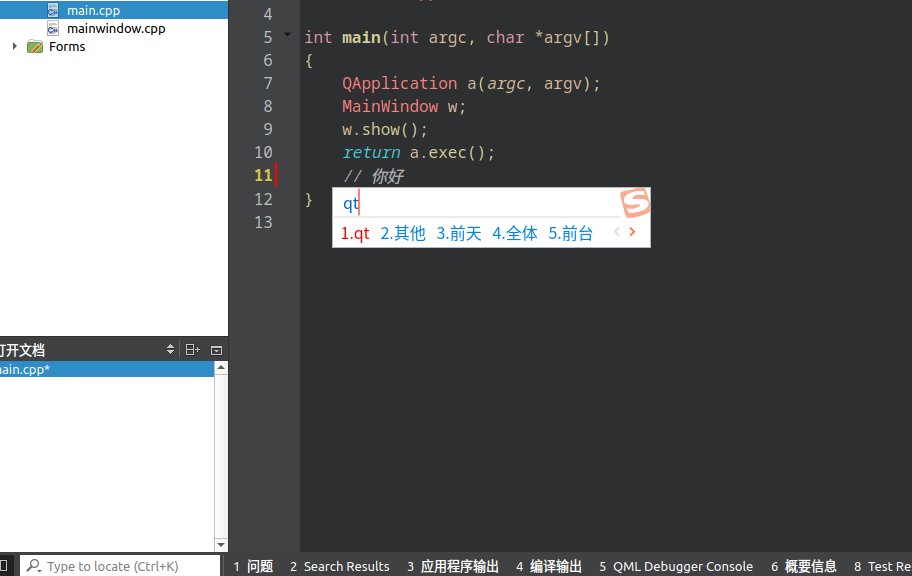This screenshot has width=912, height=576.
Task: Pick candidate 4 全体 from IME list
Action: pyautogui.click(x=515, y=233)
